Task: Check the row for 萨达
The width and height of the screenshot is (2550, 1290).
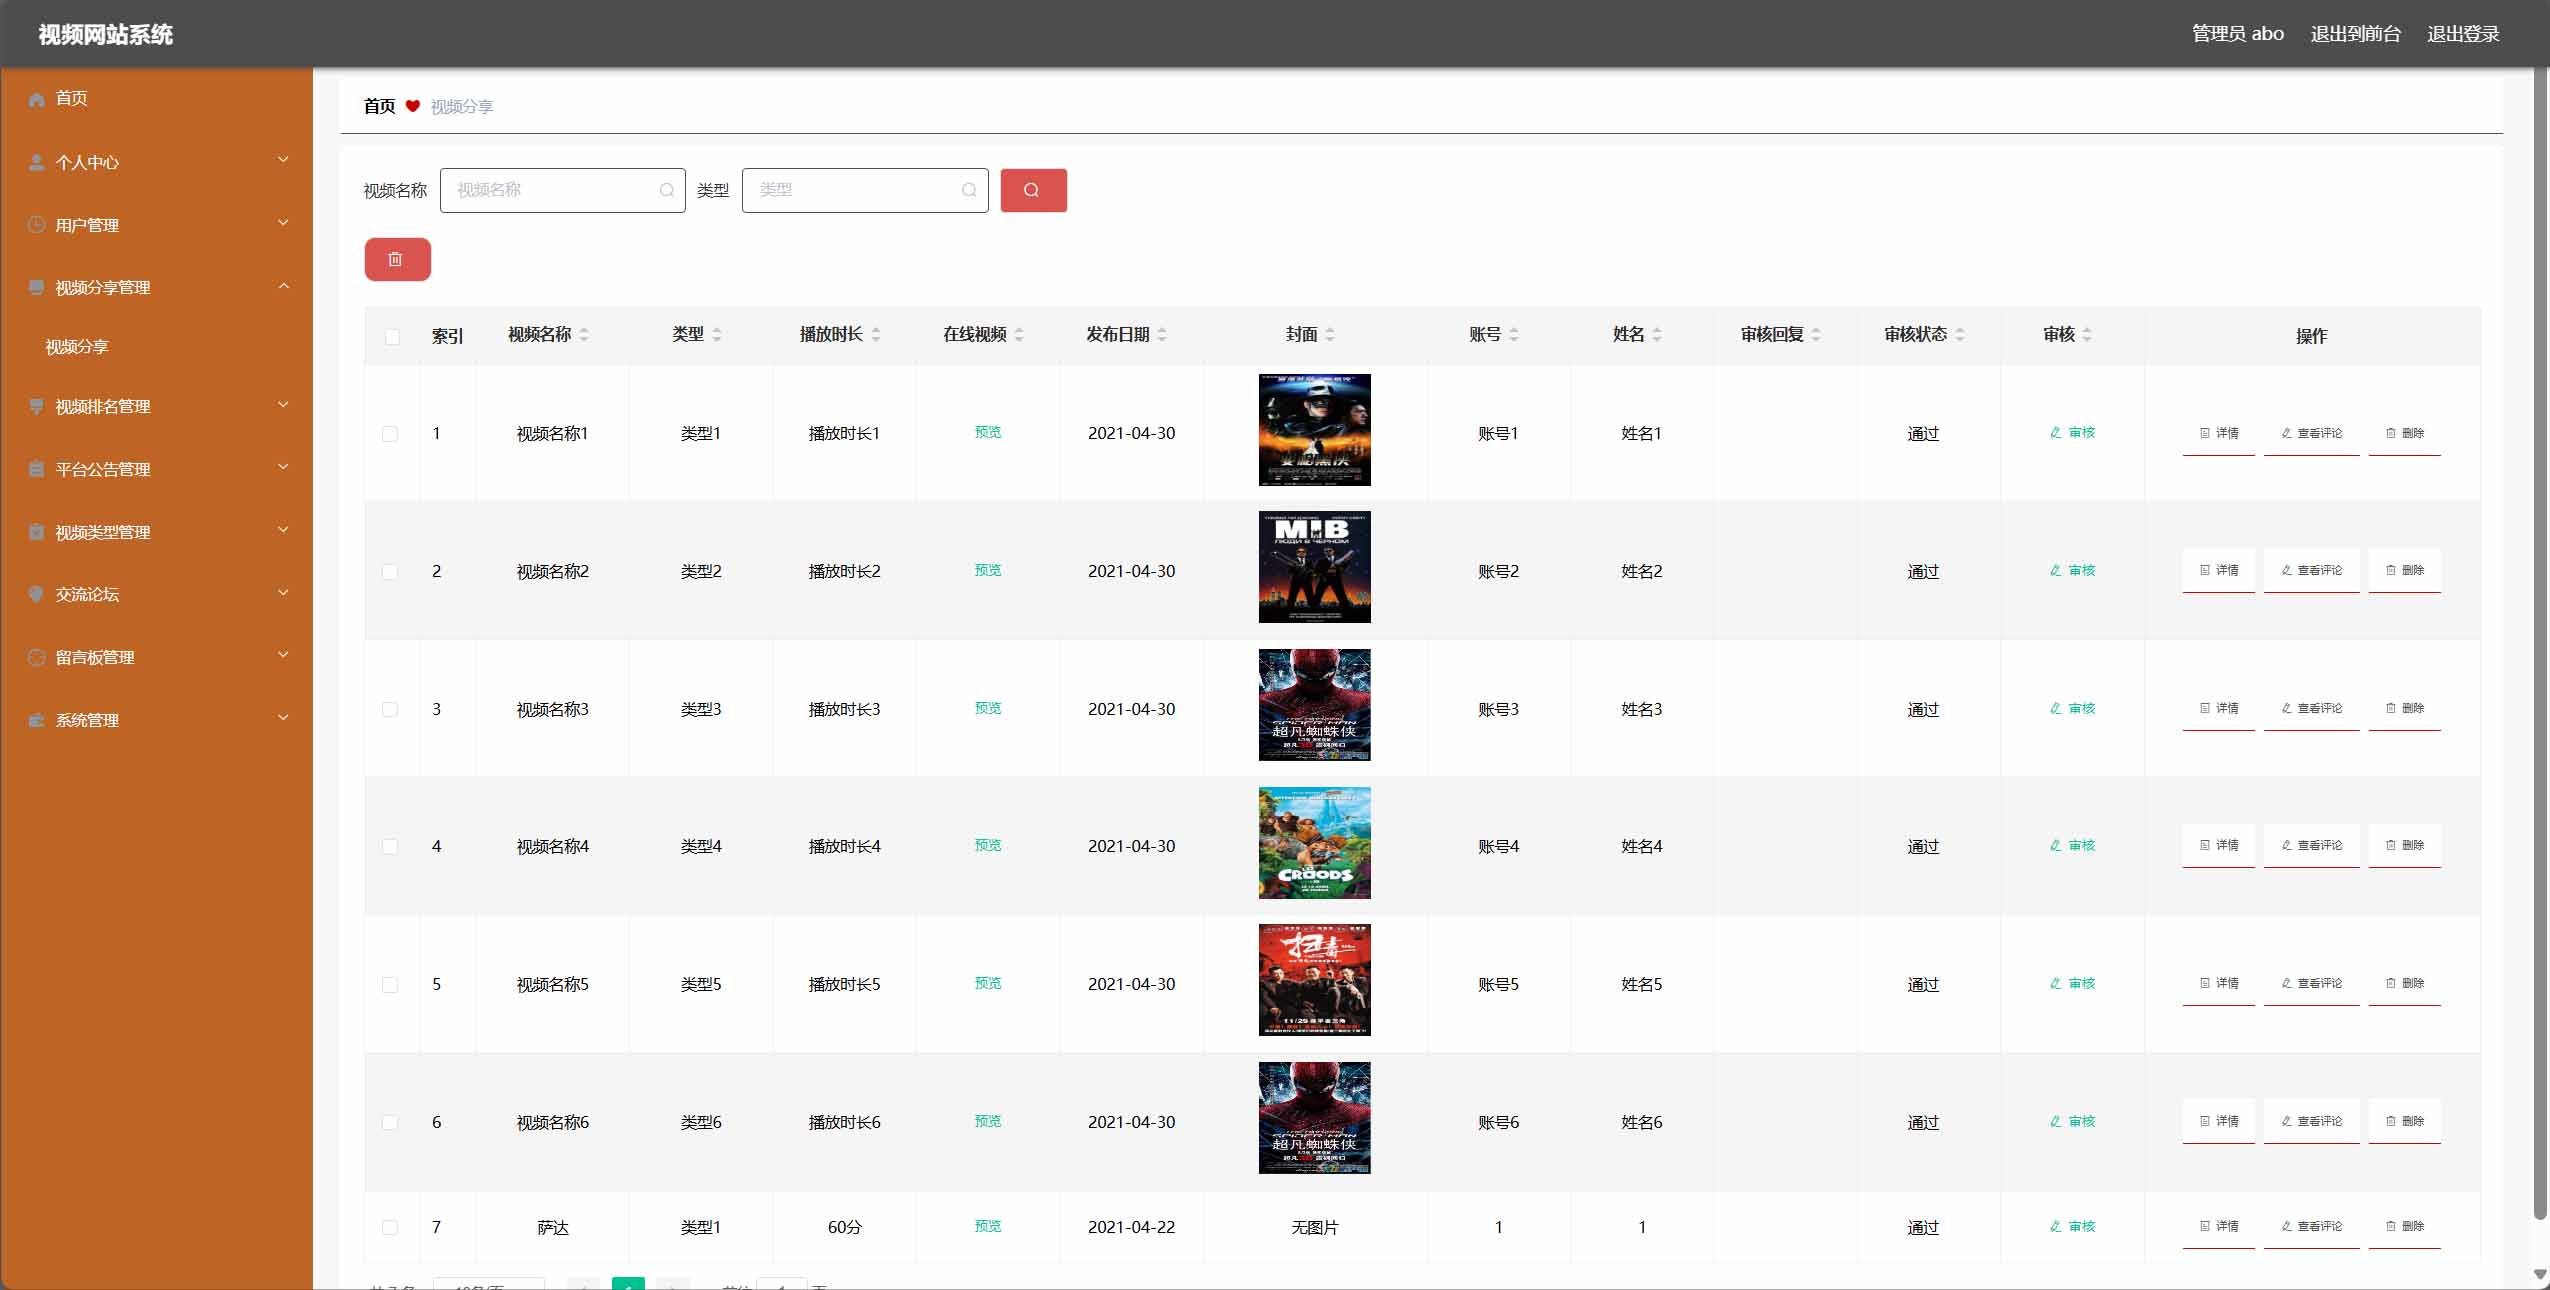Action: click(x=390, y=1227)
